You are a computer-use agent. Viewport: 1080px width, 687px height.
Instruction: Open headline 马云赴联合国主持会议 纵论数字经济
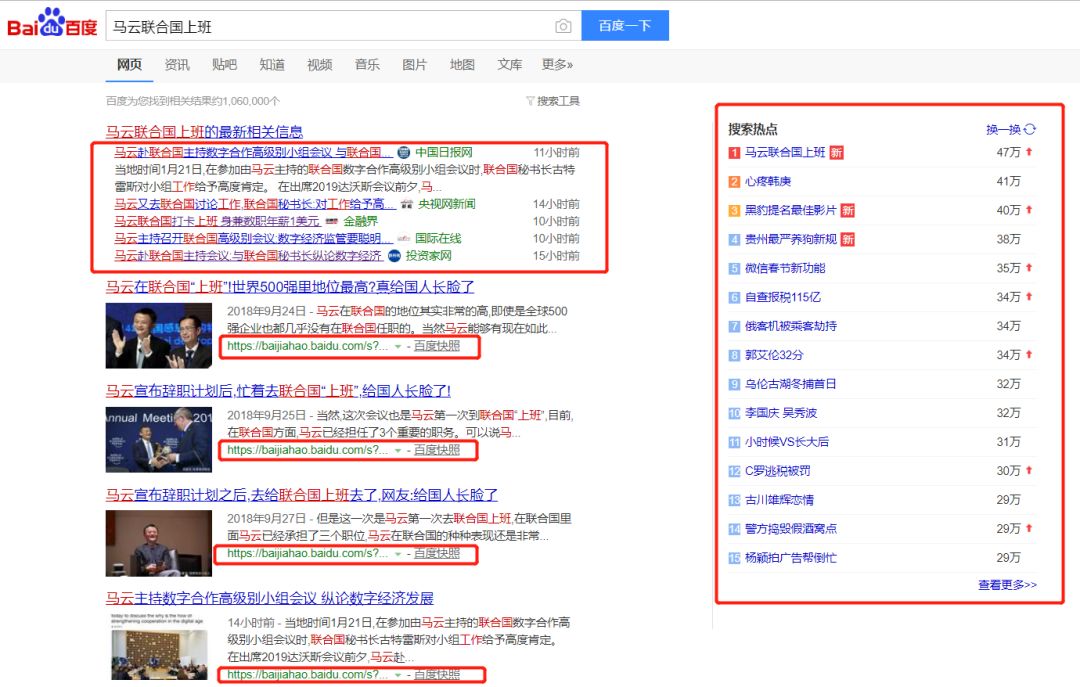pos(248,256)
